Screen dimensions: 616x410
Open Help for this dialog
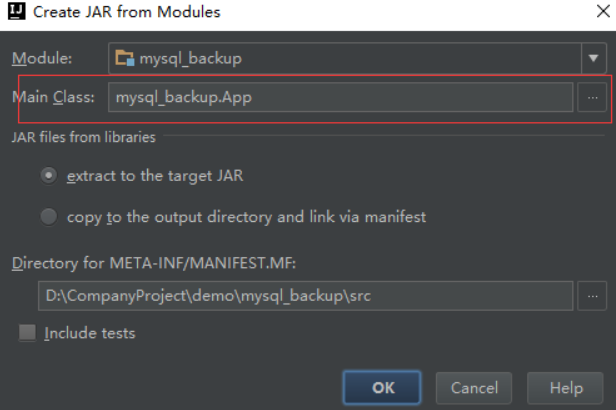566,387
